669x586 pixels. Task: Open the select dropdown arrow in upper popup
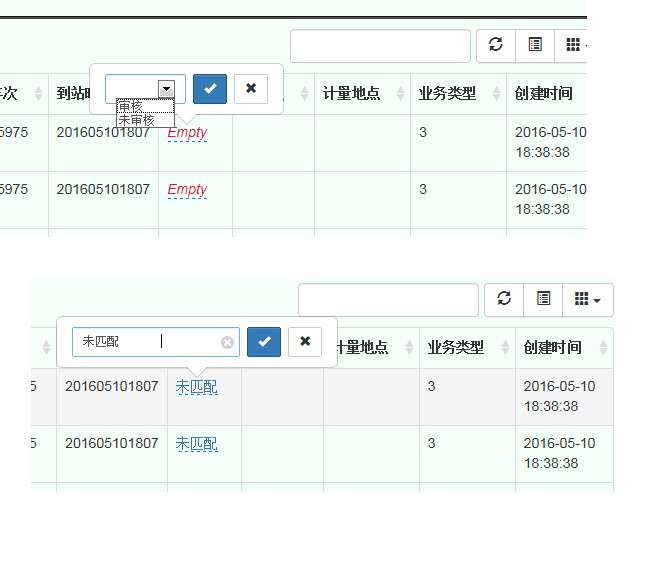pyautogui.click(x=166, y=89)
